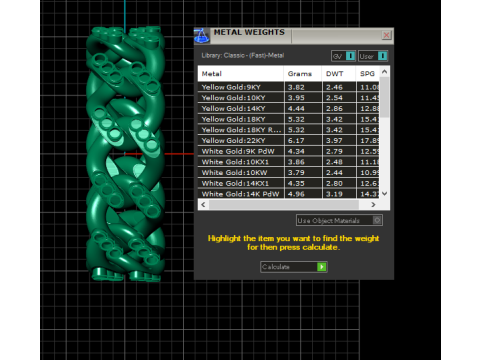Click the Calculate button
The image size is (480, 360).
pos(294,267)
